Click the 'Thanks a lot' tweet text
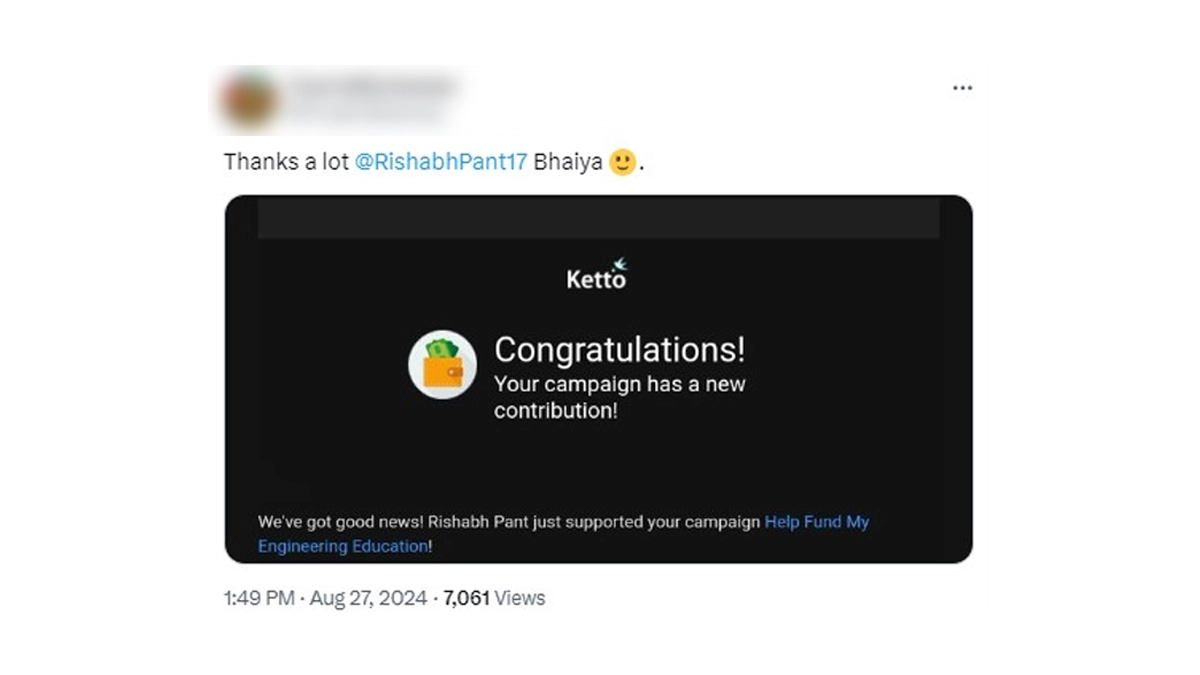Image resolution: width=1200 pixels, height=675 pixels. [x=286, y=162]
